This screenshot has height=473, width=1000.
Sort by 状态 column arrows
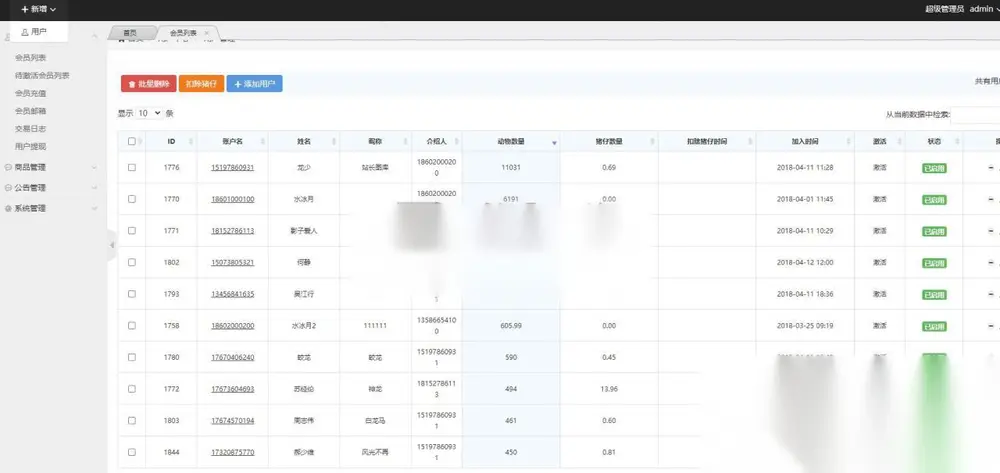point(957,142)
